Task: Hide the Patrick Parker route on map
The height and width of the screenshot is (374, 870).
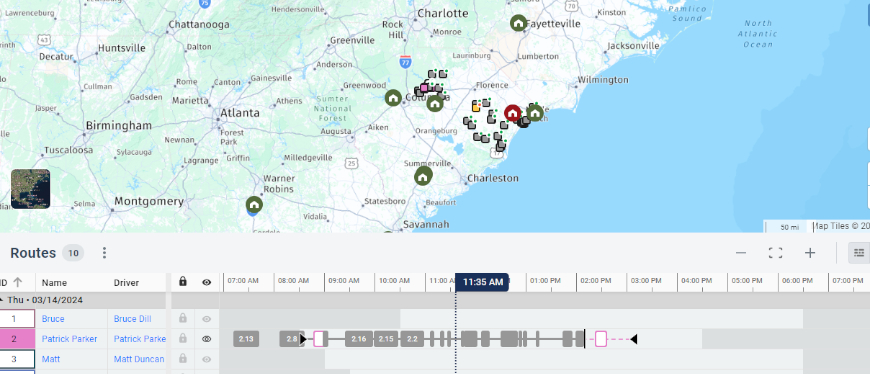Action: pyautogui.click(x=206, y=339)
